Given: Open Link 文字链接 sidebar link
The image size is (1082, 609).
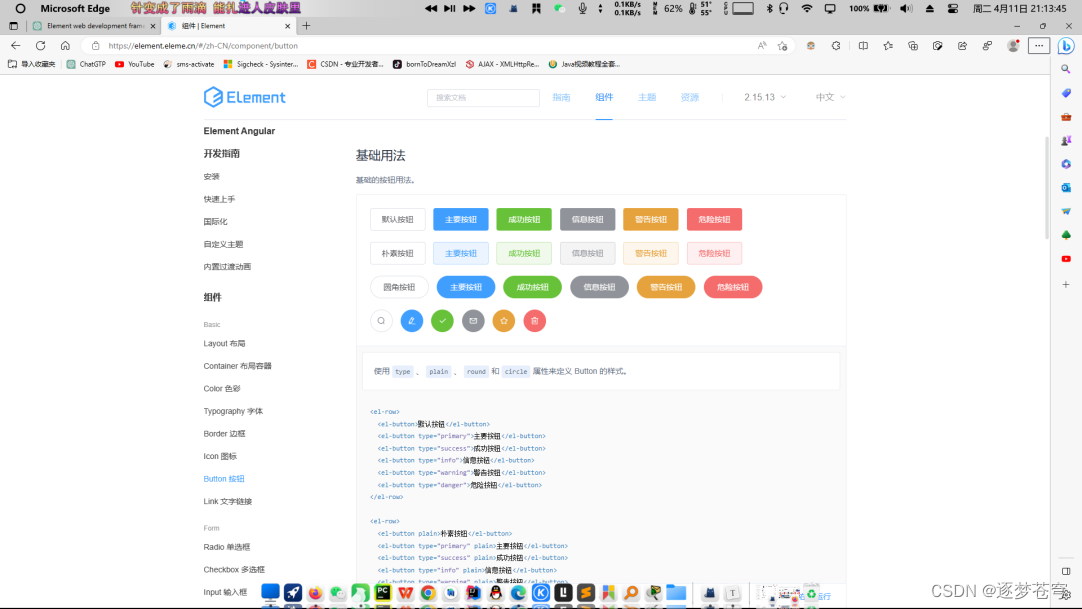Looking at the screenshot, I should (228, 501).
